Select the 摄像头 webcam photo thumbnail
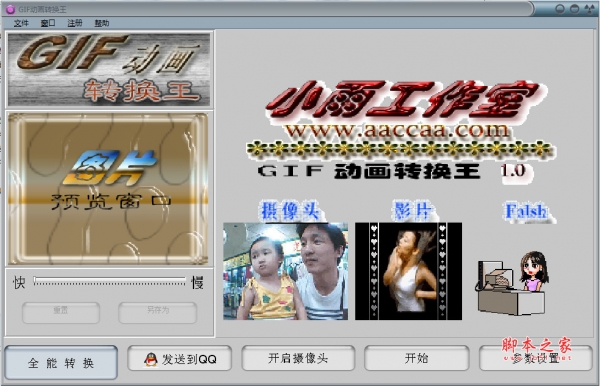 [x=285, y=271]
